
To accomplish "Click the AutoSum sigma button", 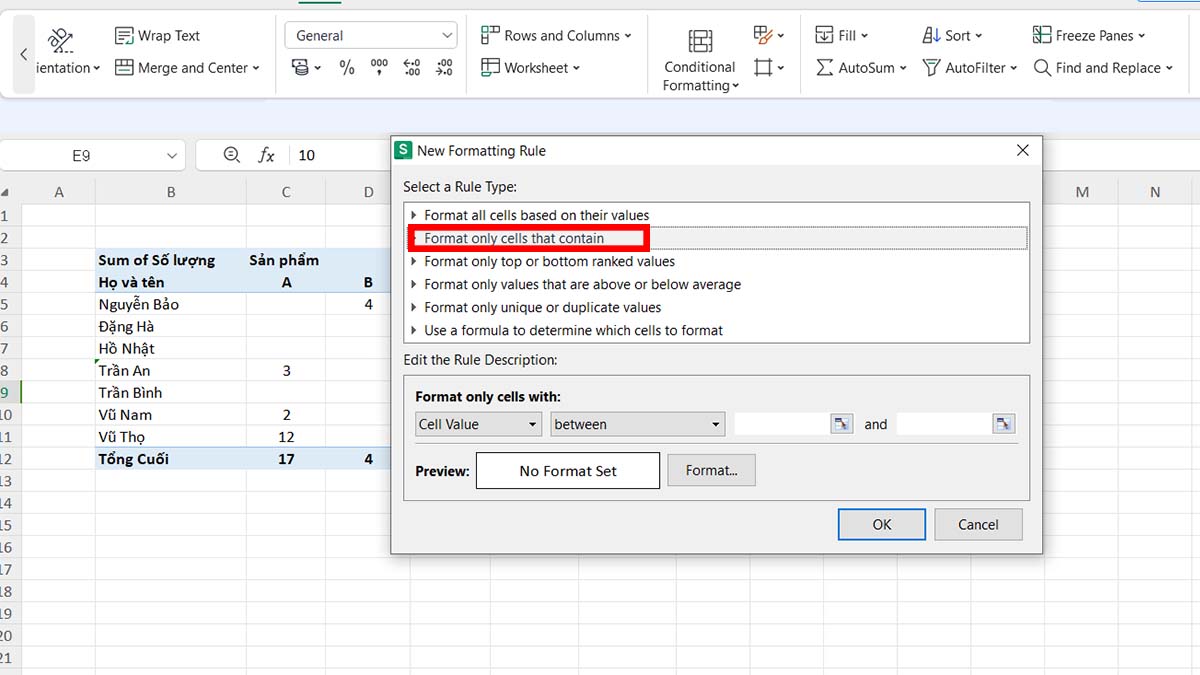I will tap(861, 68).
